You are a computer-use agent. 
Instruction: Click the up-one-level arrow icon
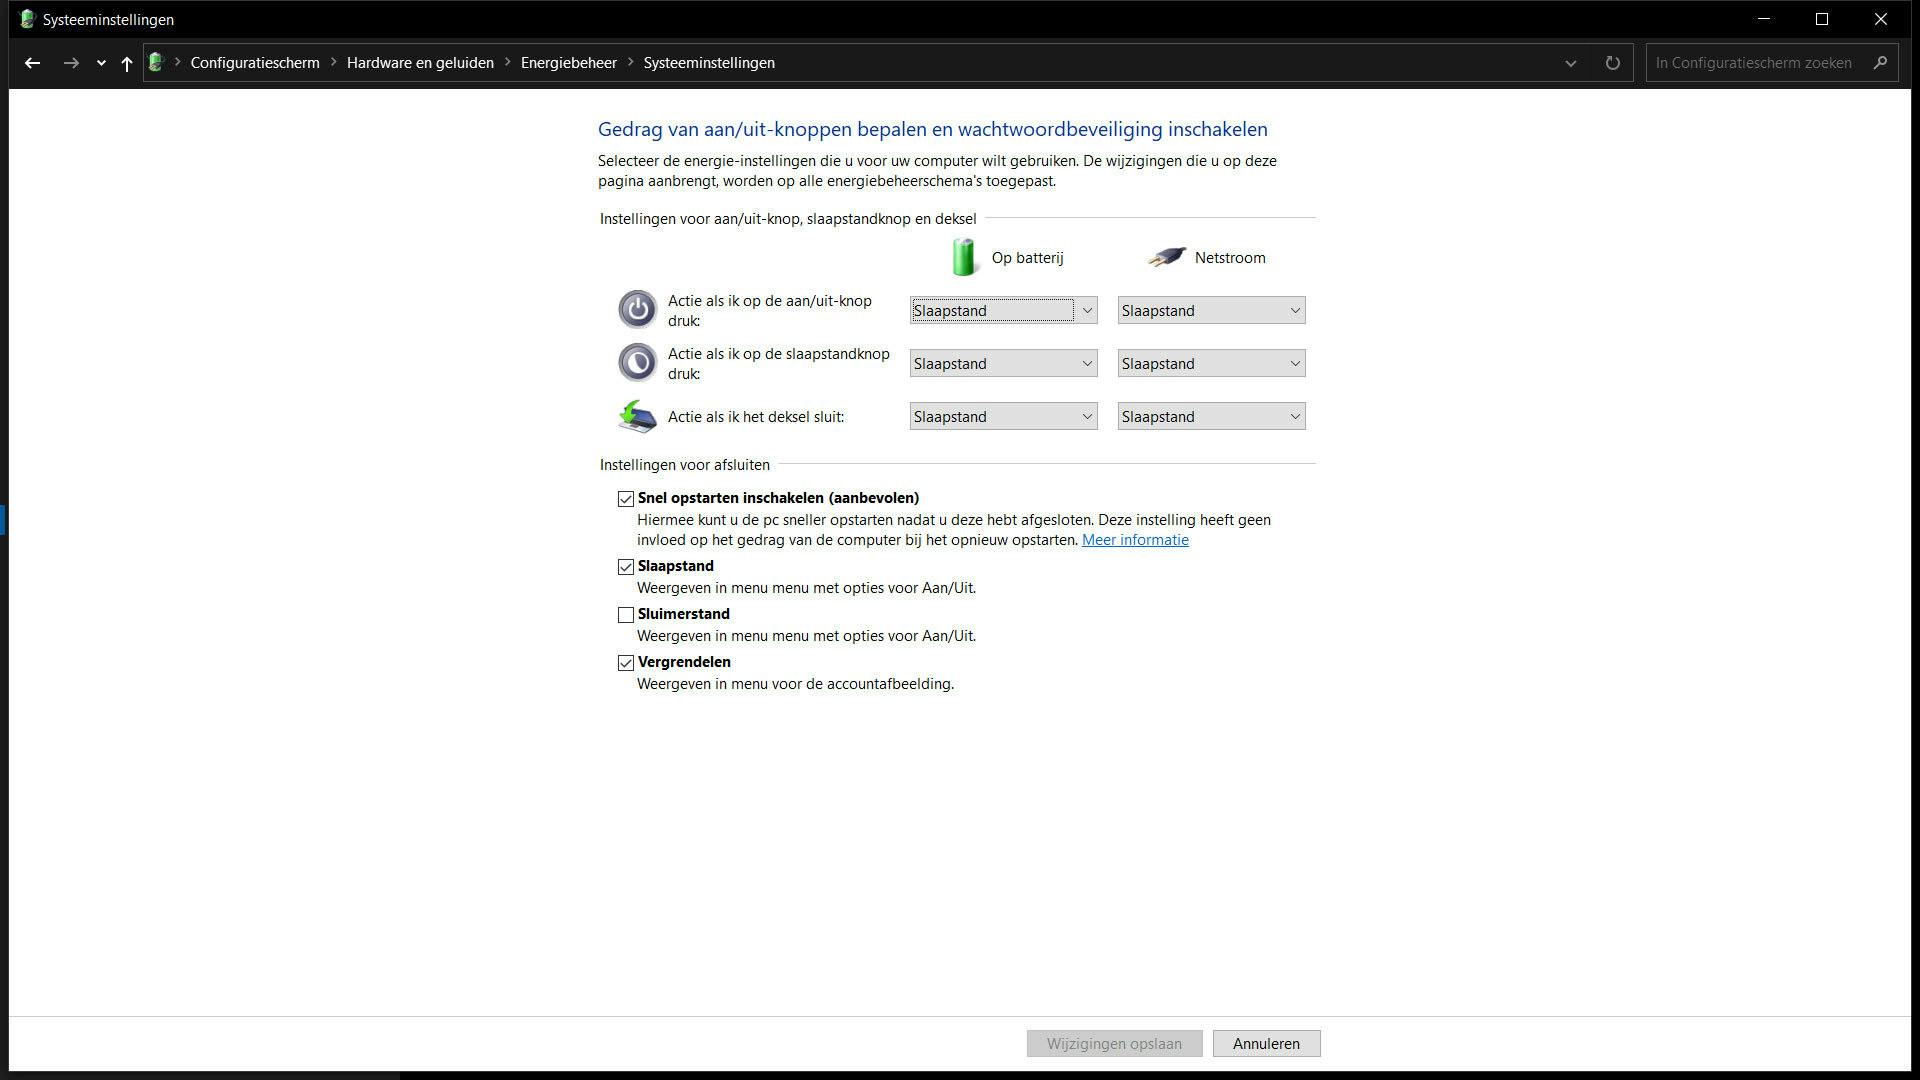point(126,63)
